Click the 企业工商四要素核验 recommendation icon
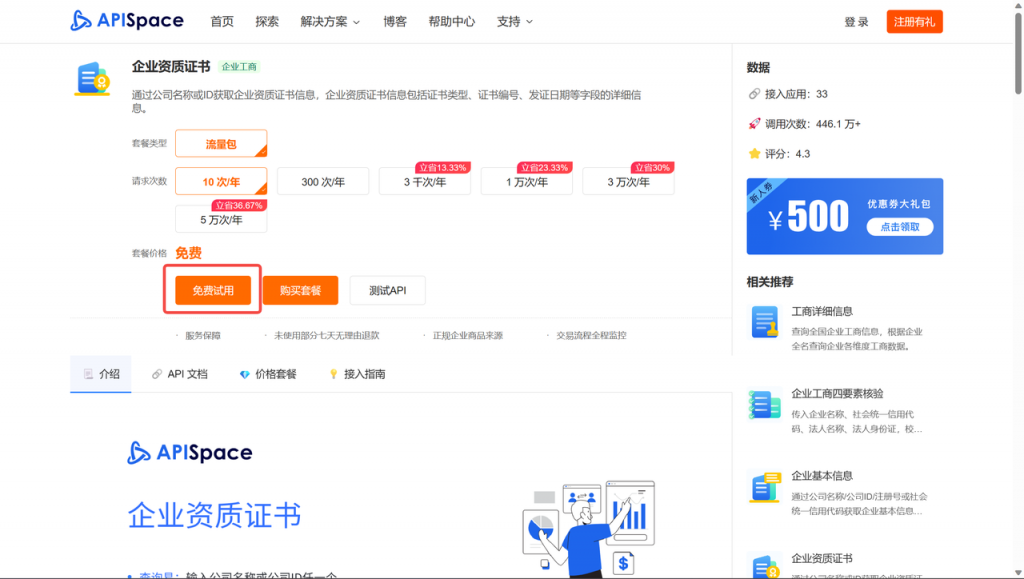Viewport: 1024px width, 579px height. click(765, 404)
